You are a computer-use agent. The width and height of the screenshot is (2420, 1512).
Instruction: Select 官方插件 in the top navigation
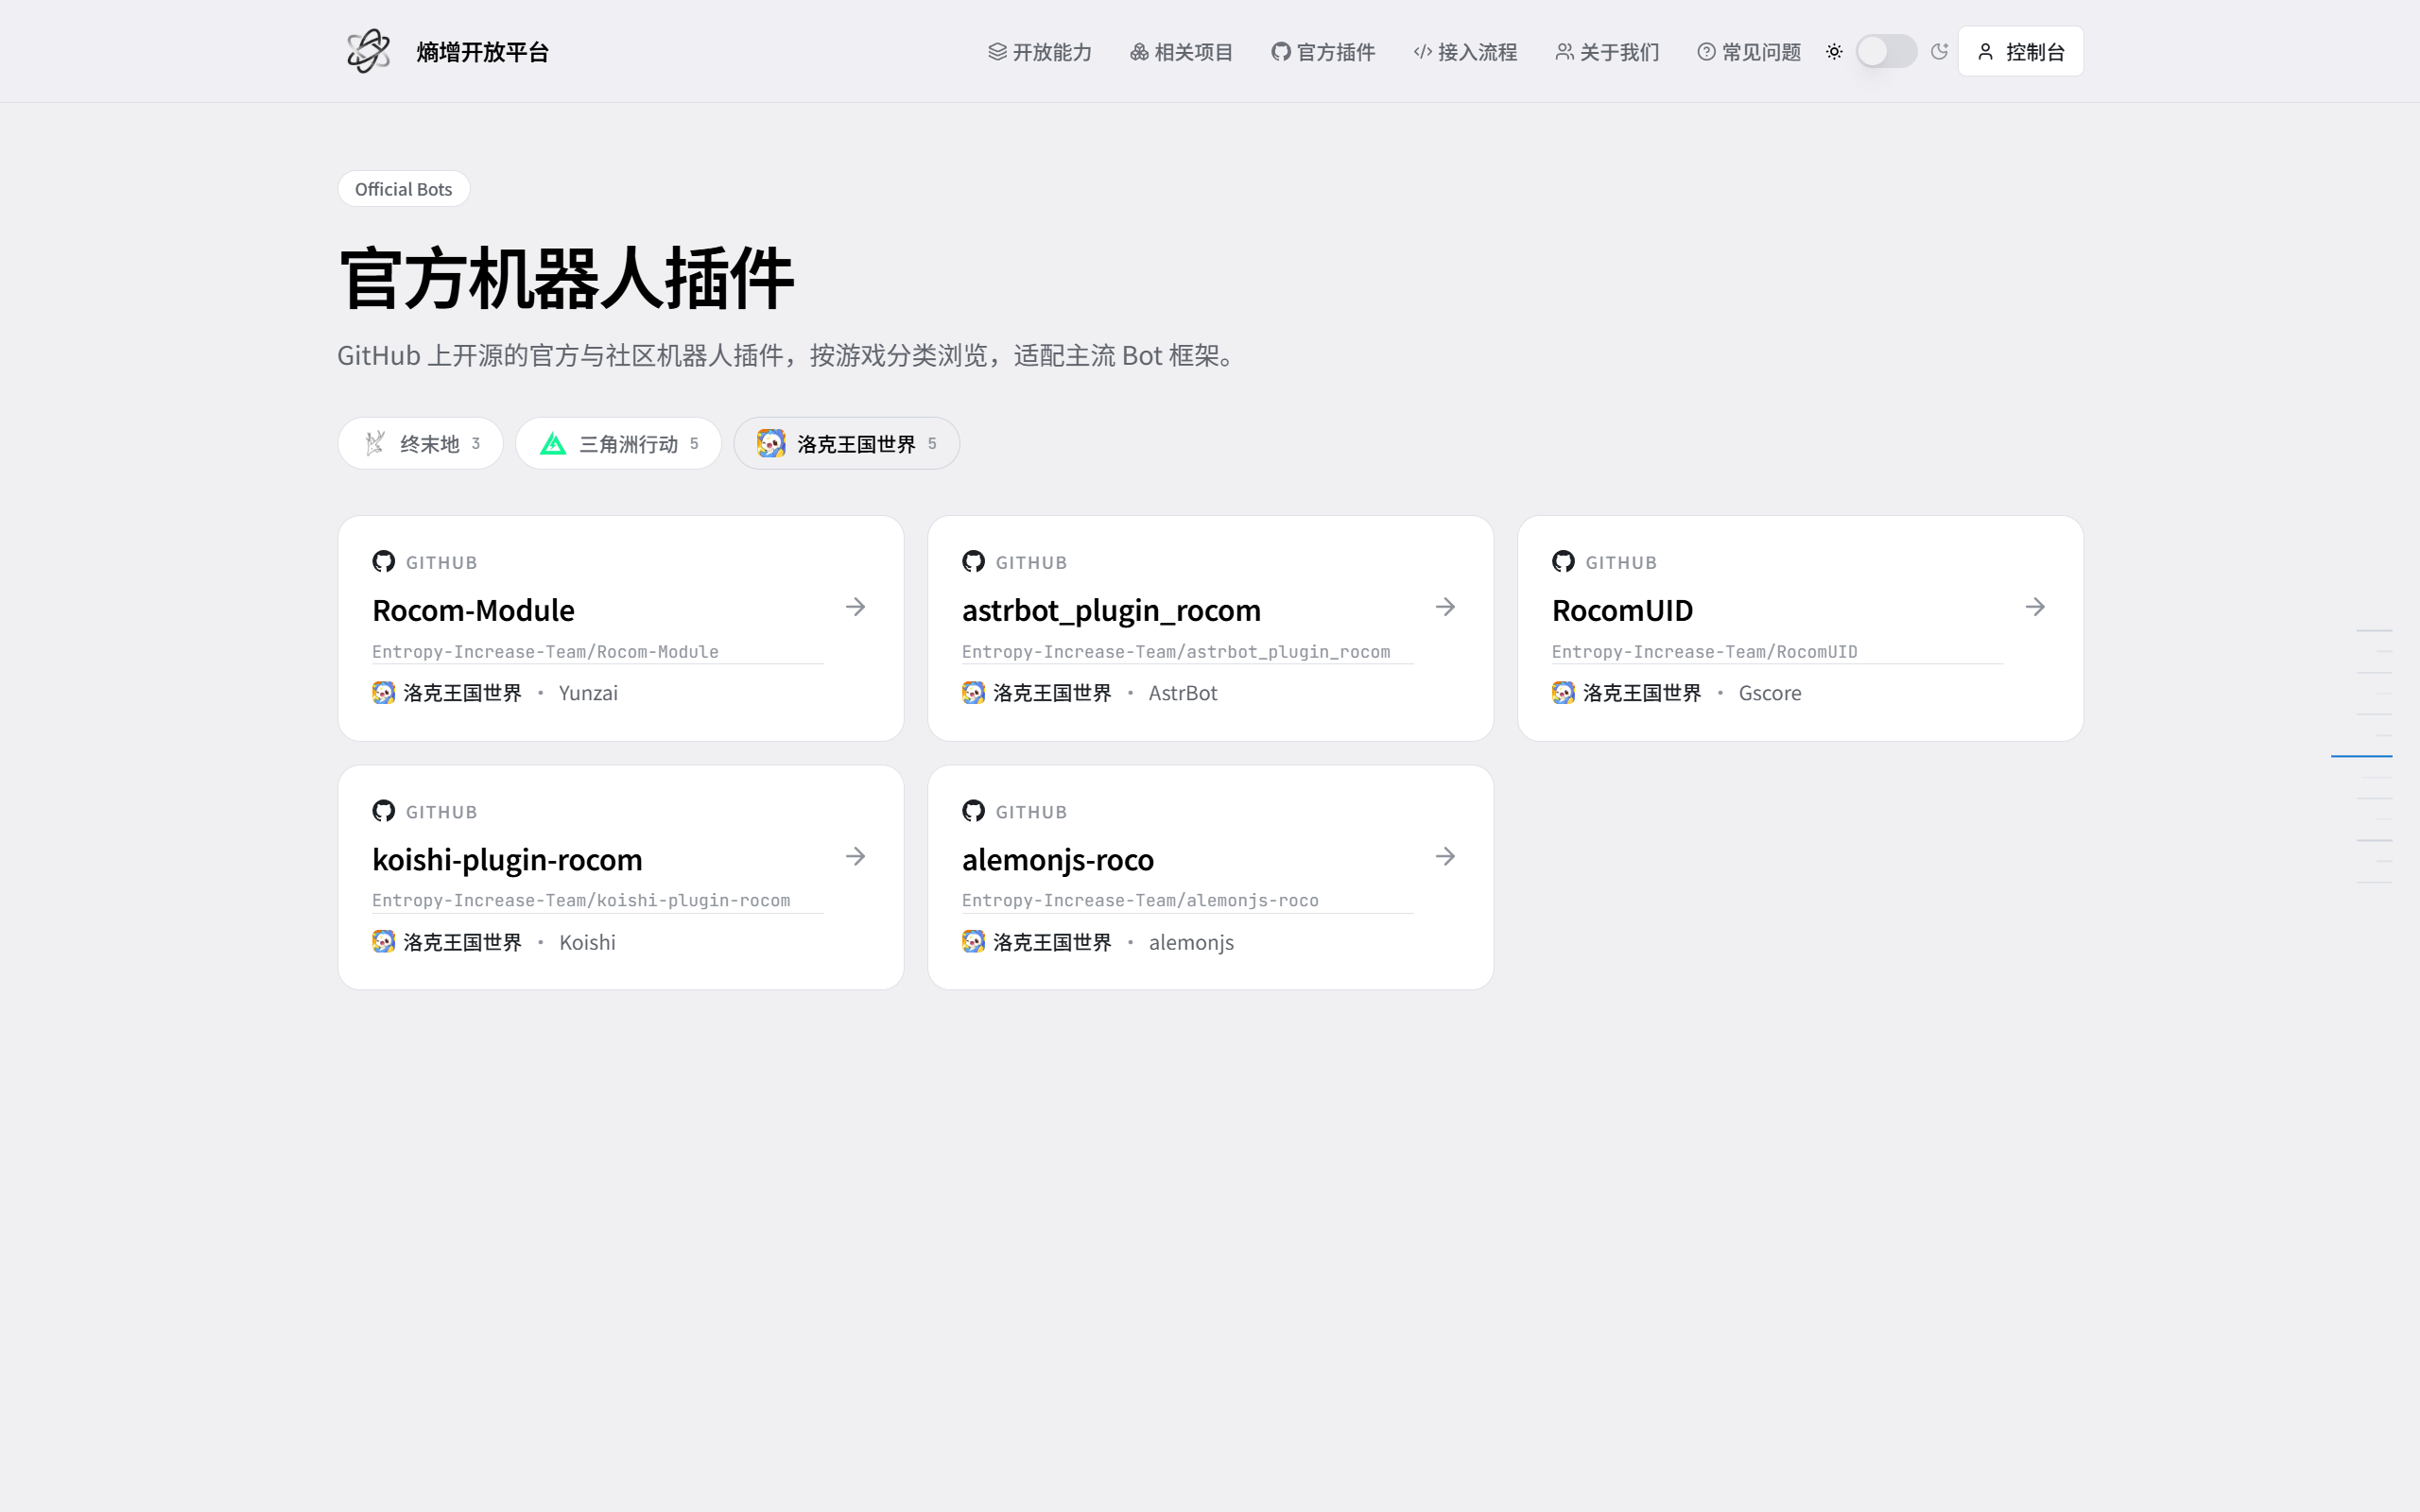pyautogui.click(x=1323, y=52)
